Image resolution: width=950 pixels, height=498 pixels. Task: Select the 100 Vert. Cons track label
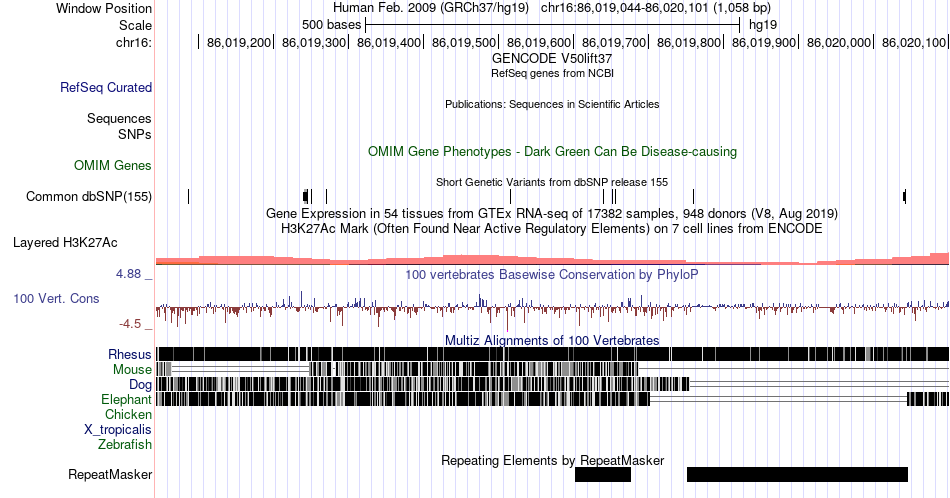pyautogui.click(x=56, y=298)
